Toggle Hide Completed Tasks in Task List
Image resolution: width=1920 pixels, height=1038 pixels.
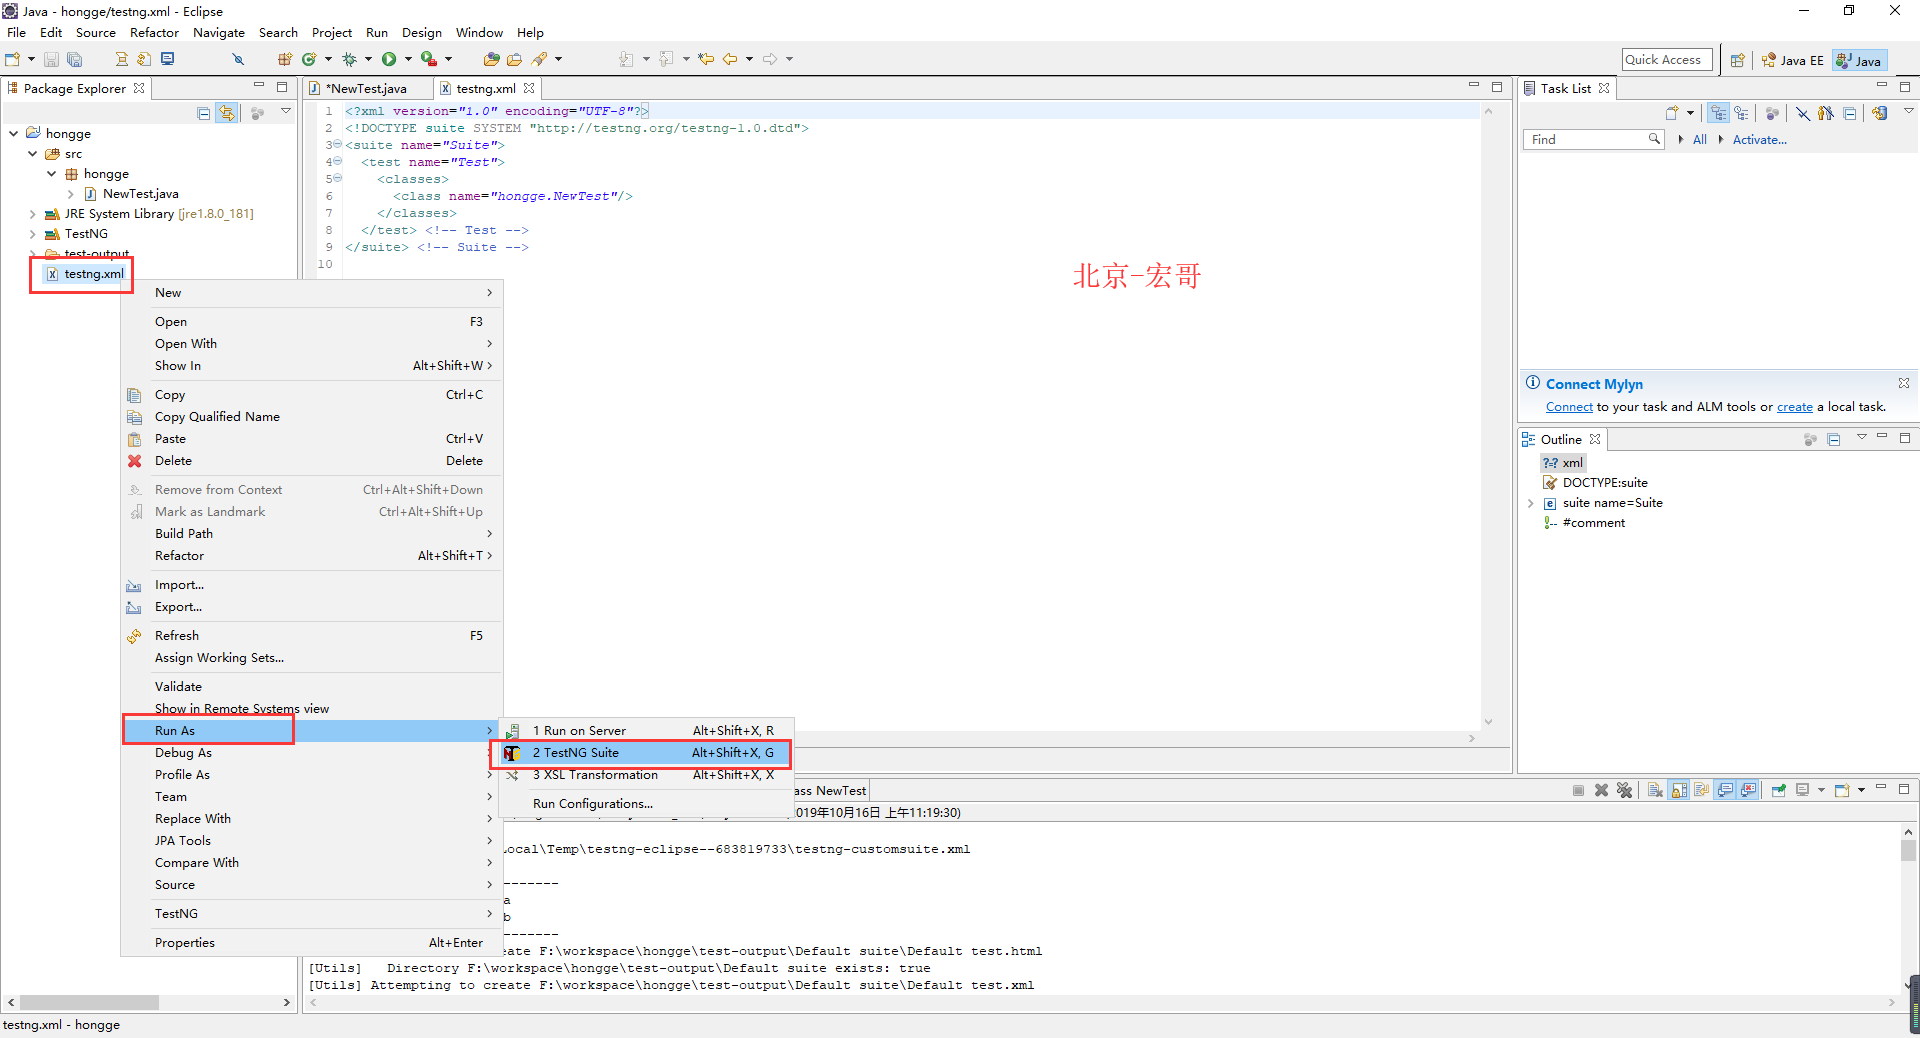[1802, 113]
